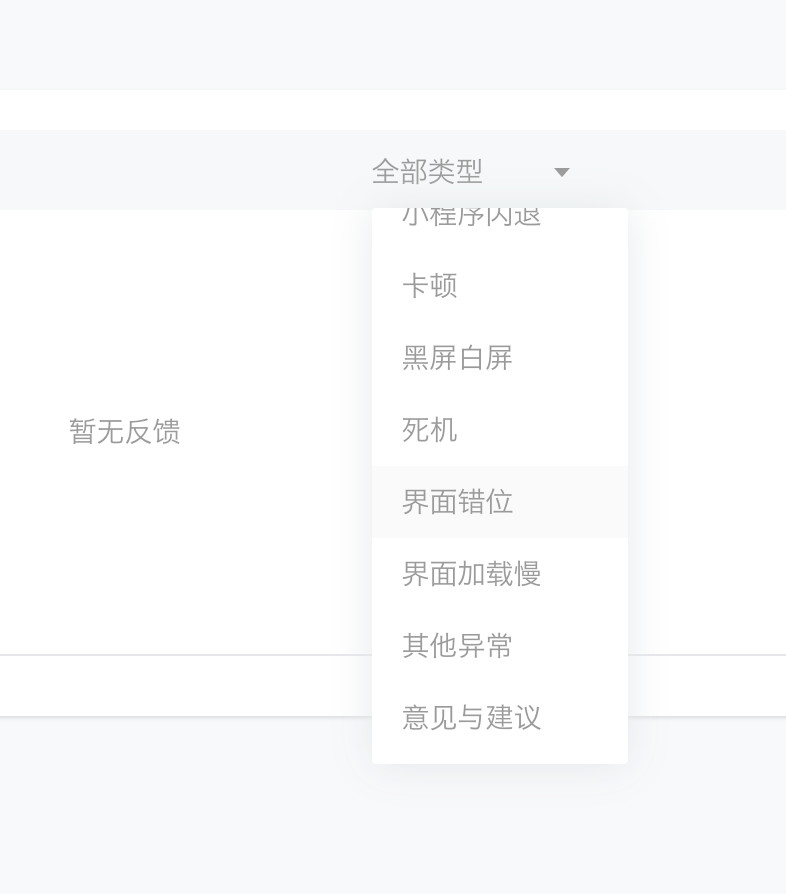Filter feedback by 卡顿 type

click(430, 286)
